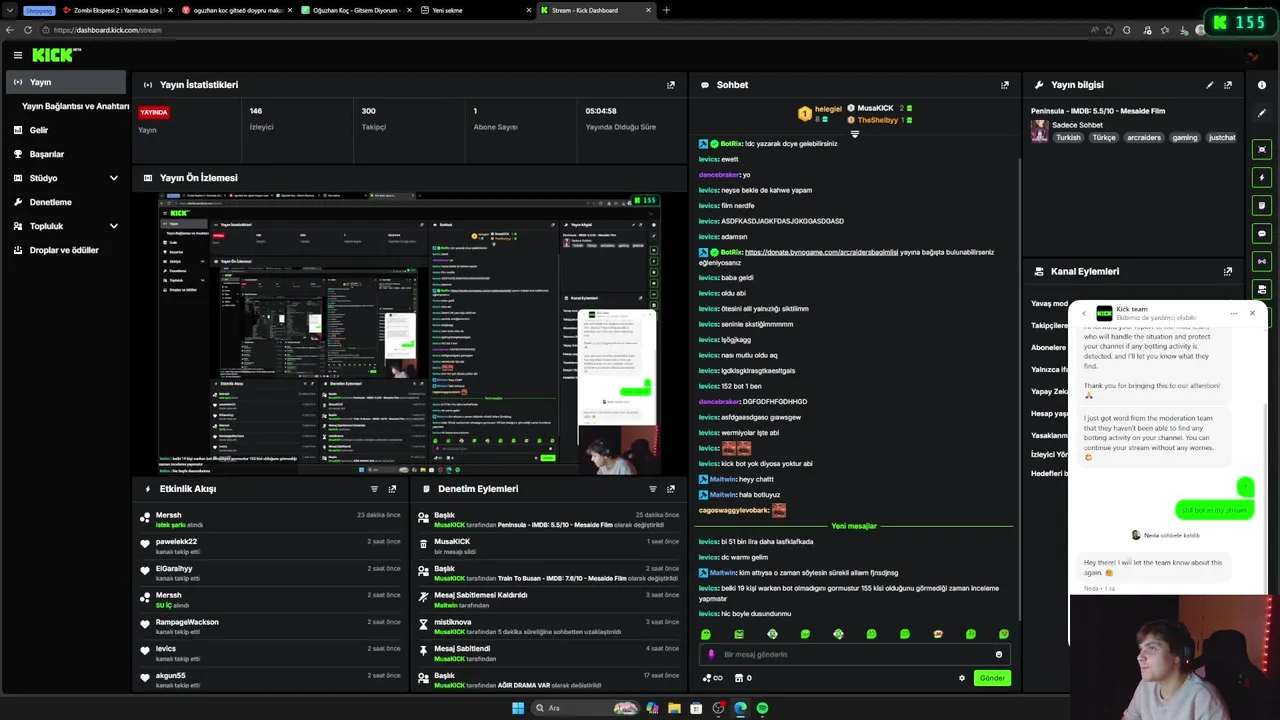Open the chat shop icon showing 0

[742, 678]
